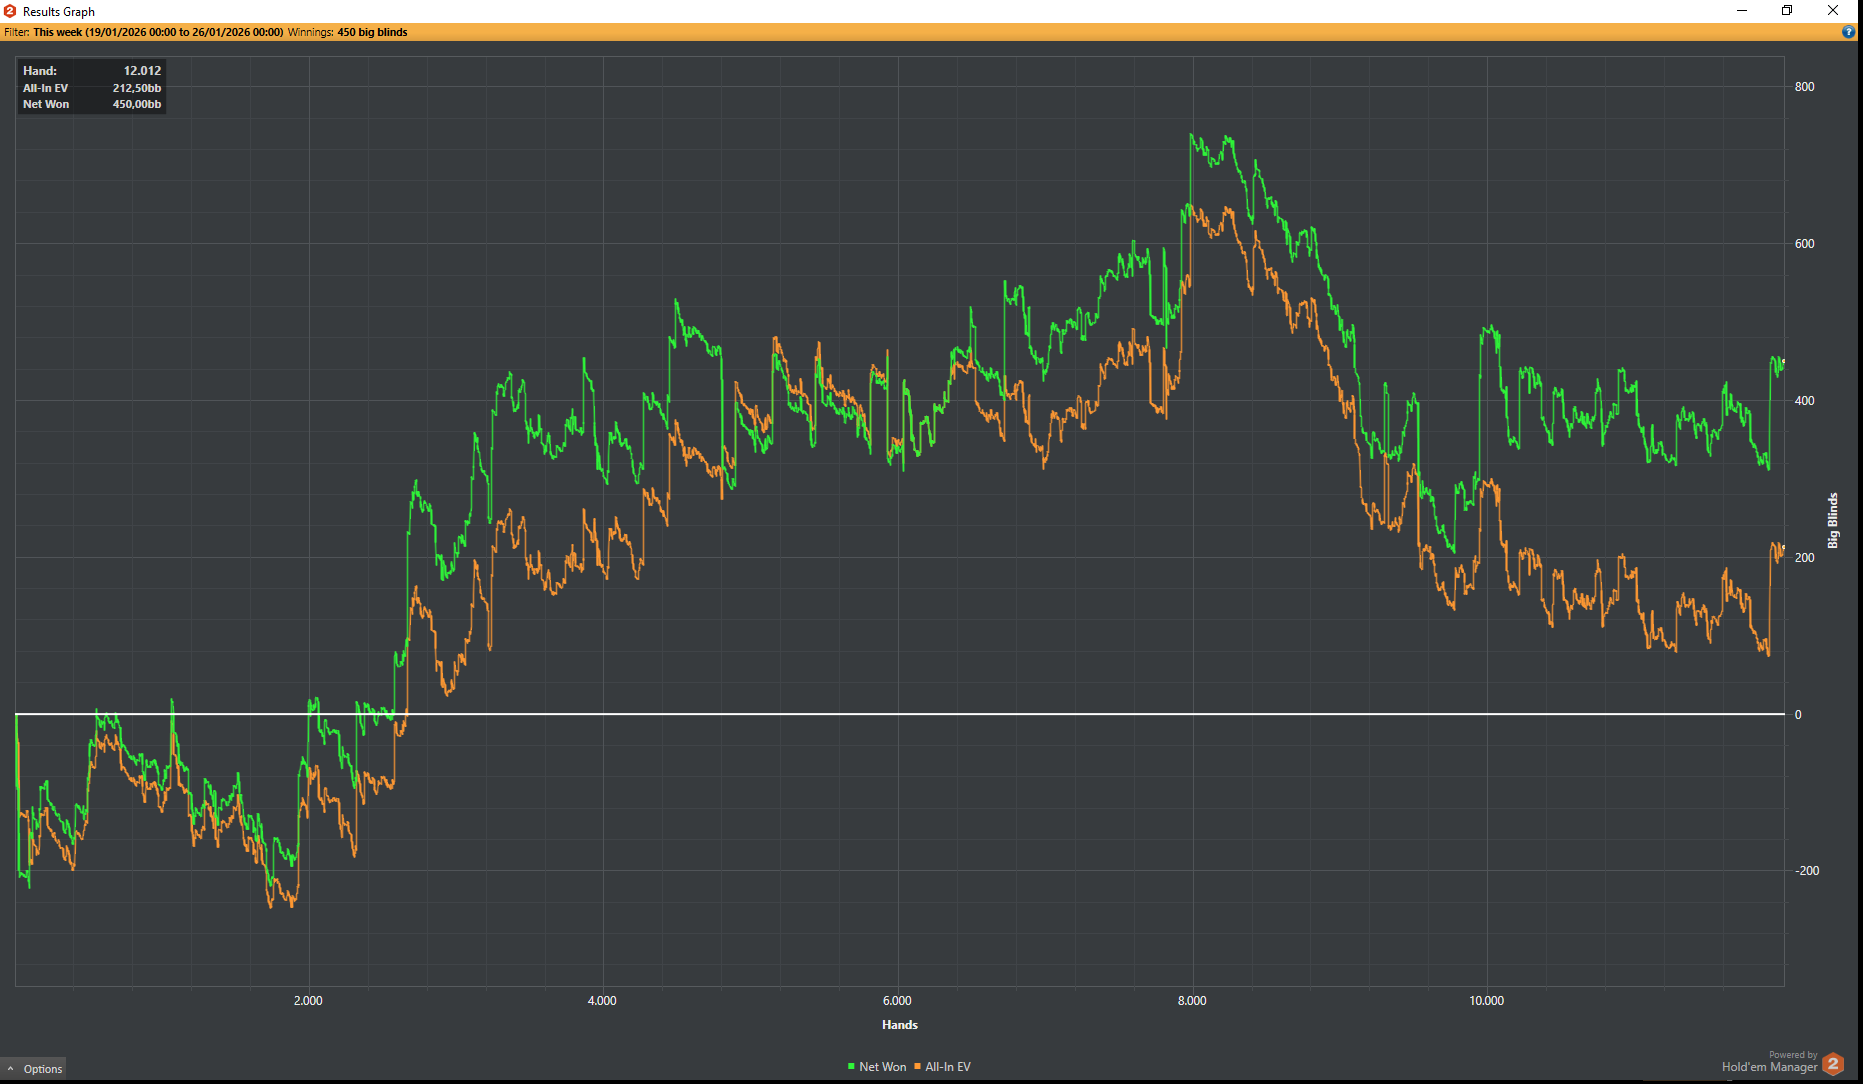Click the 800 y-axis label

click(1805, 87)
